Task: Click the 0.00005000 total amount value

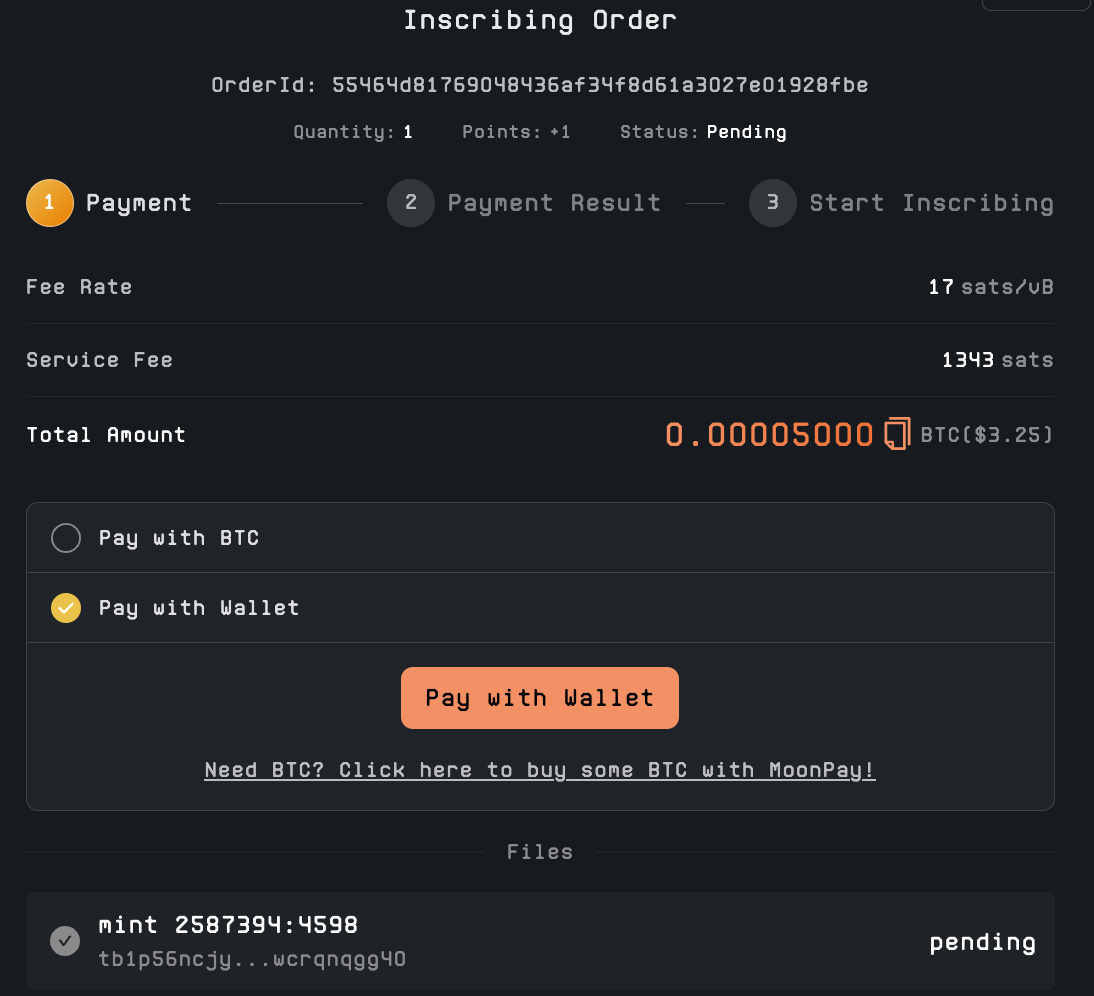Action: point(770,435)
